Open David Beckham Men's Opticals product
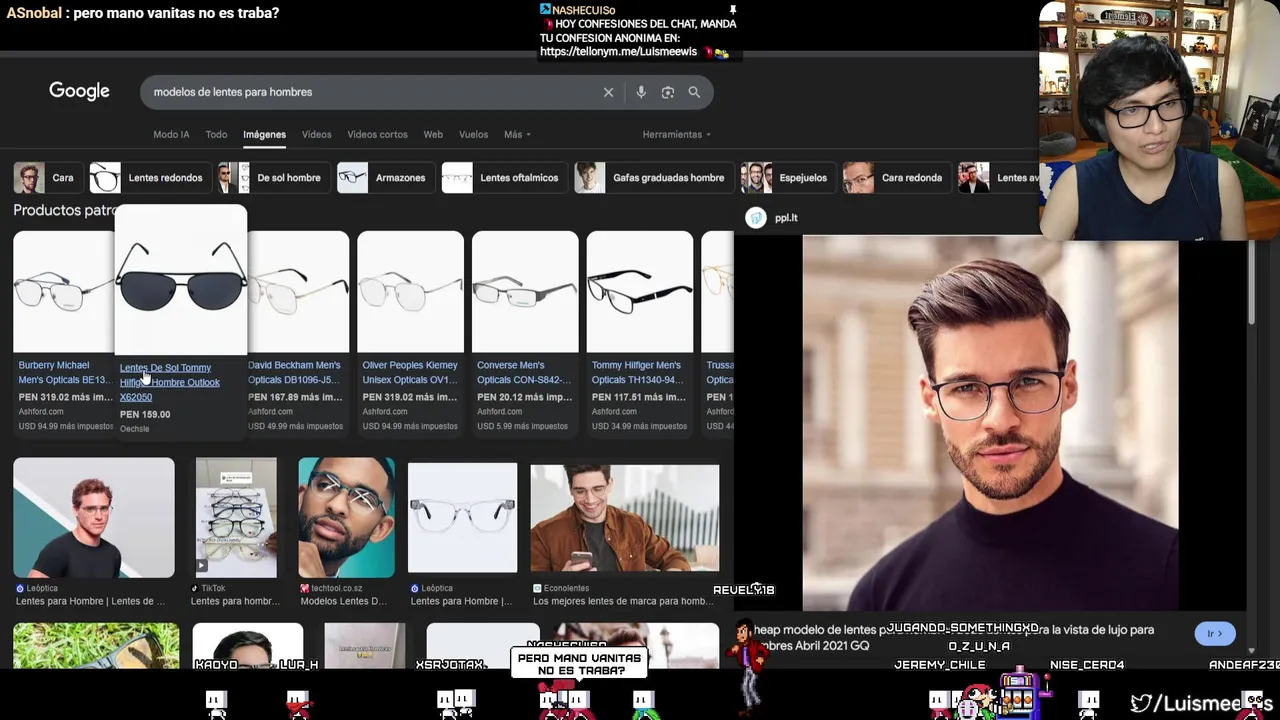 tap(295, 372)
